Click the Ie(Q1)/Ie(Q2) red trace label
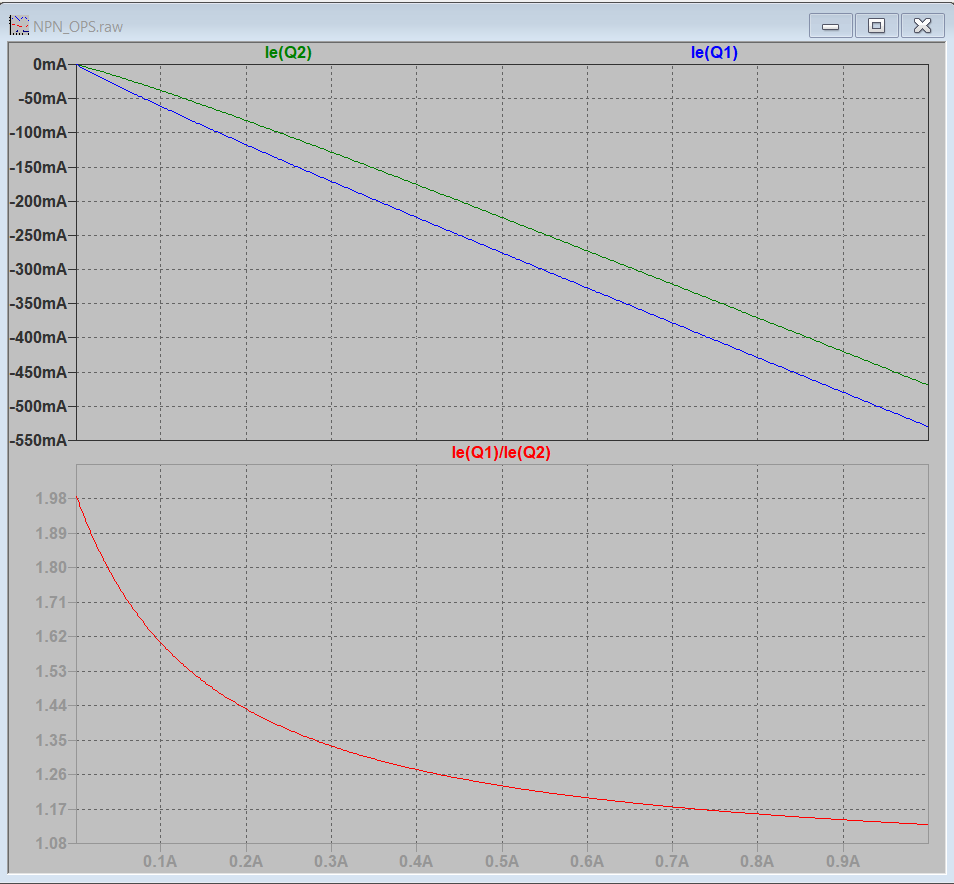 point(501,452)
